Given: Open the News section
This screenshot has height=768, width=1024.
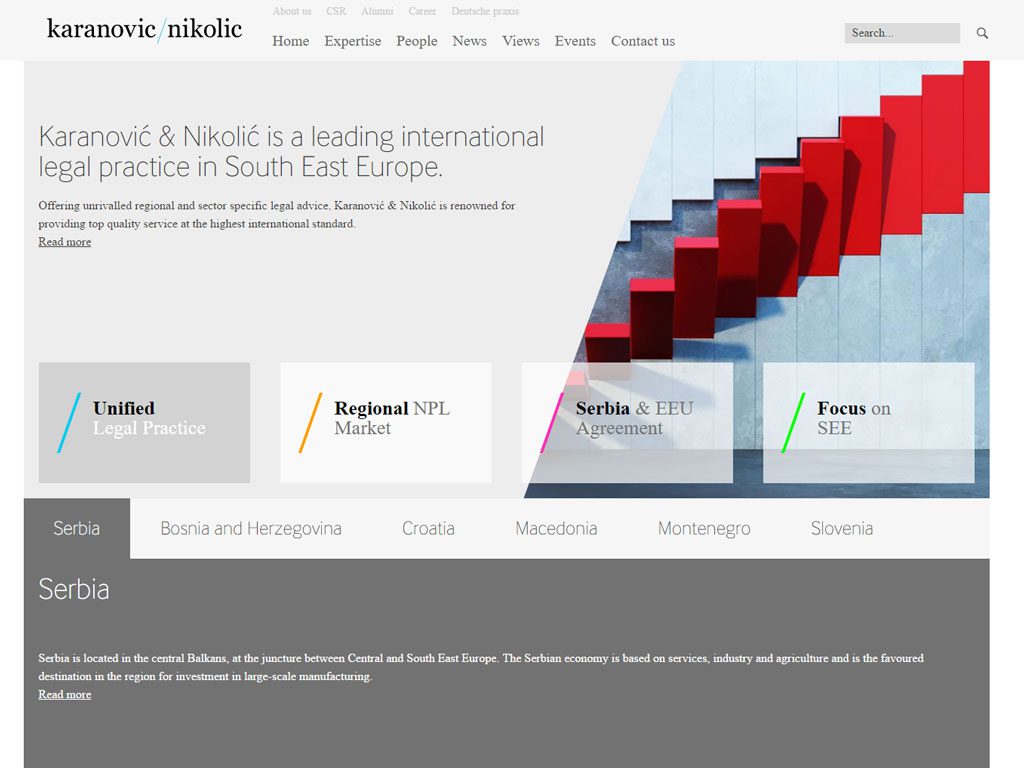Looking at the screenshot, I should coord(470,41).
